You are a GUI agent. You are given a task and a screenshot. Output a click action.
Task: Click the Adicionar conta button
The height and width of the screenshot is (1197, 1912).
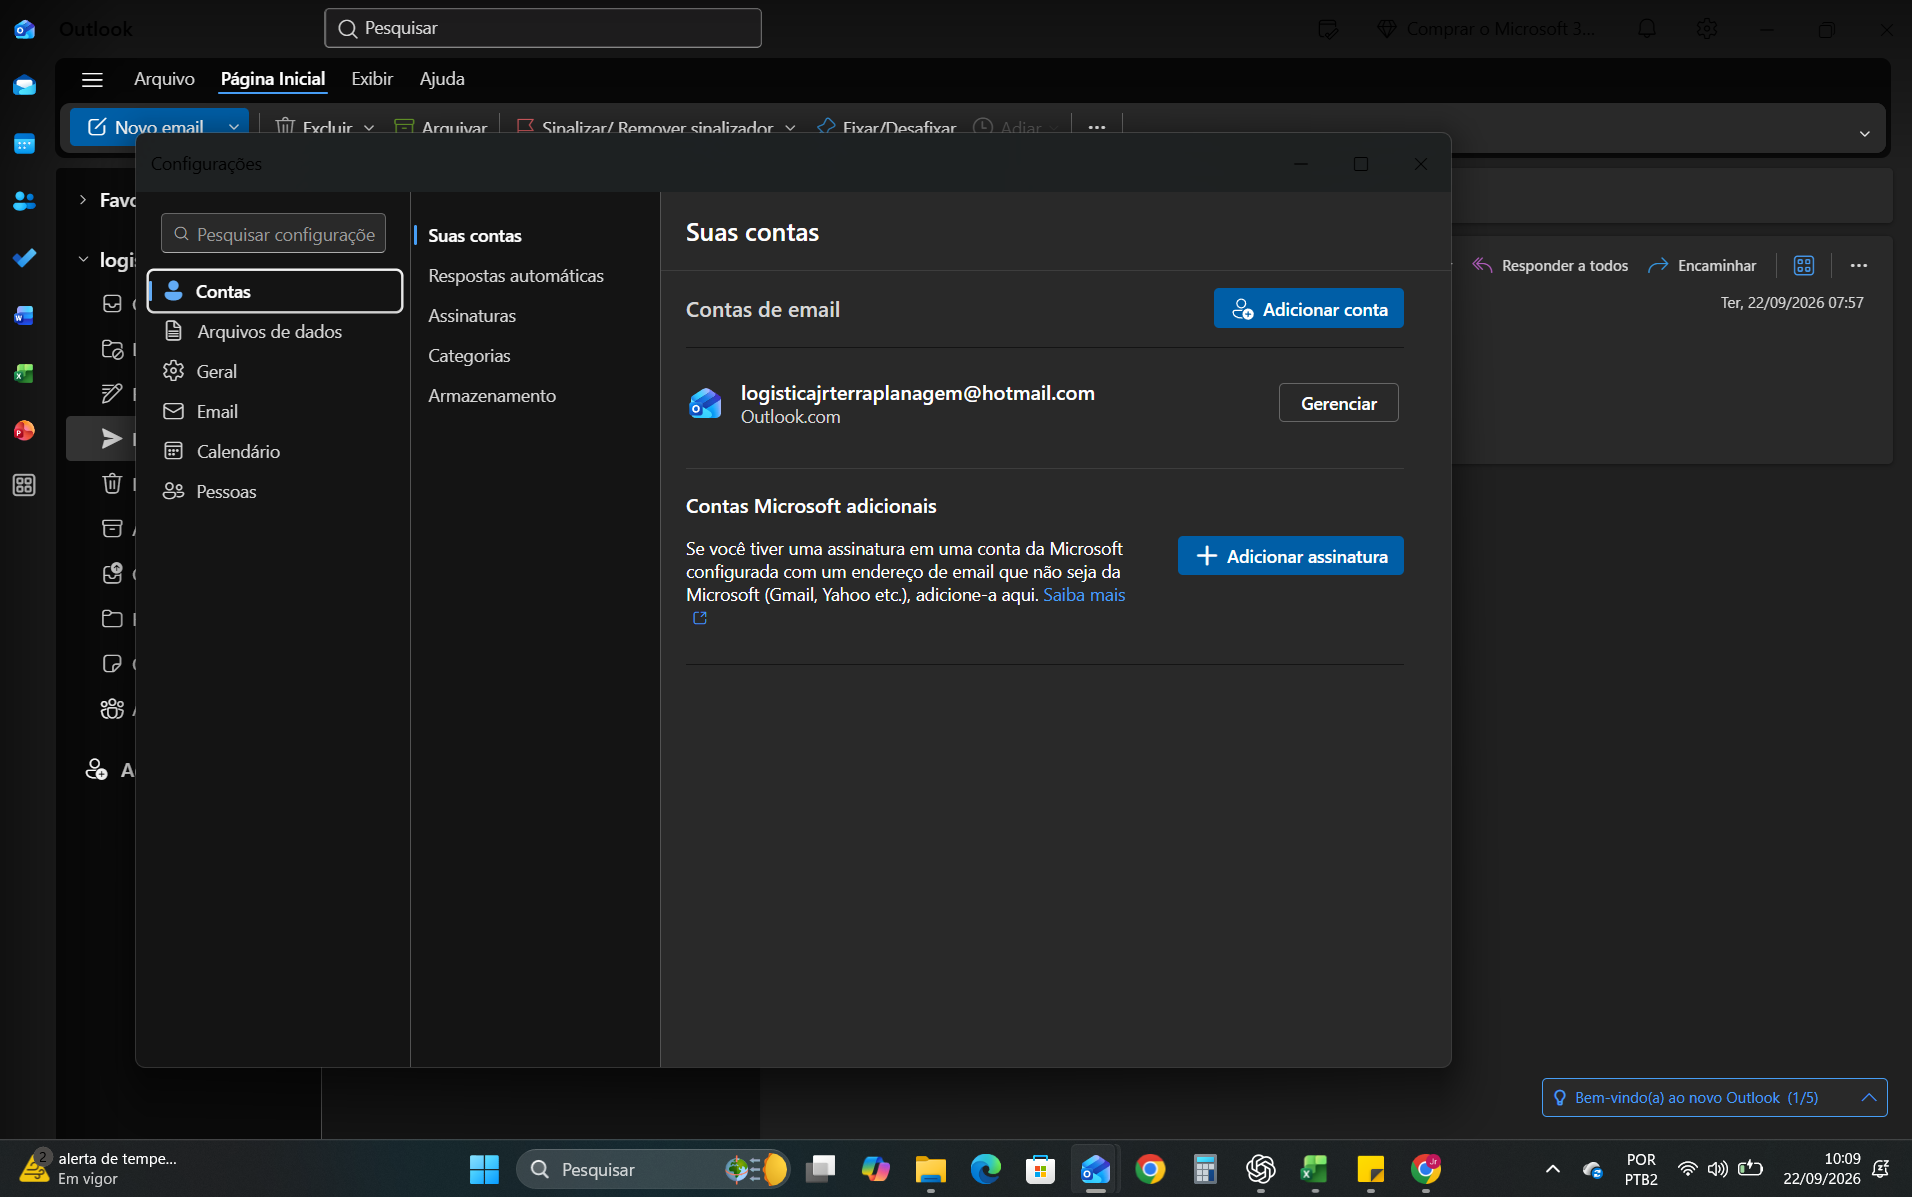1308,308
